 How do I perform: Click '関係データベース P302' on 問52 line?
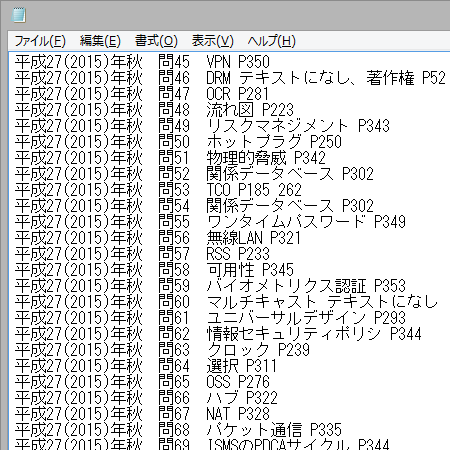[x=290, y=174]
